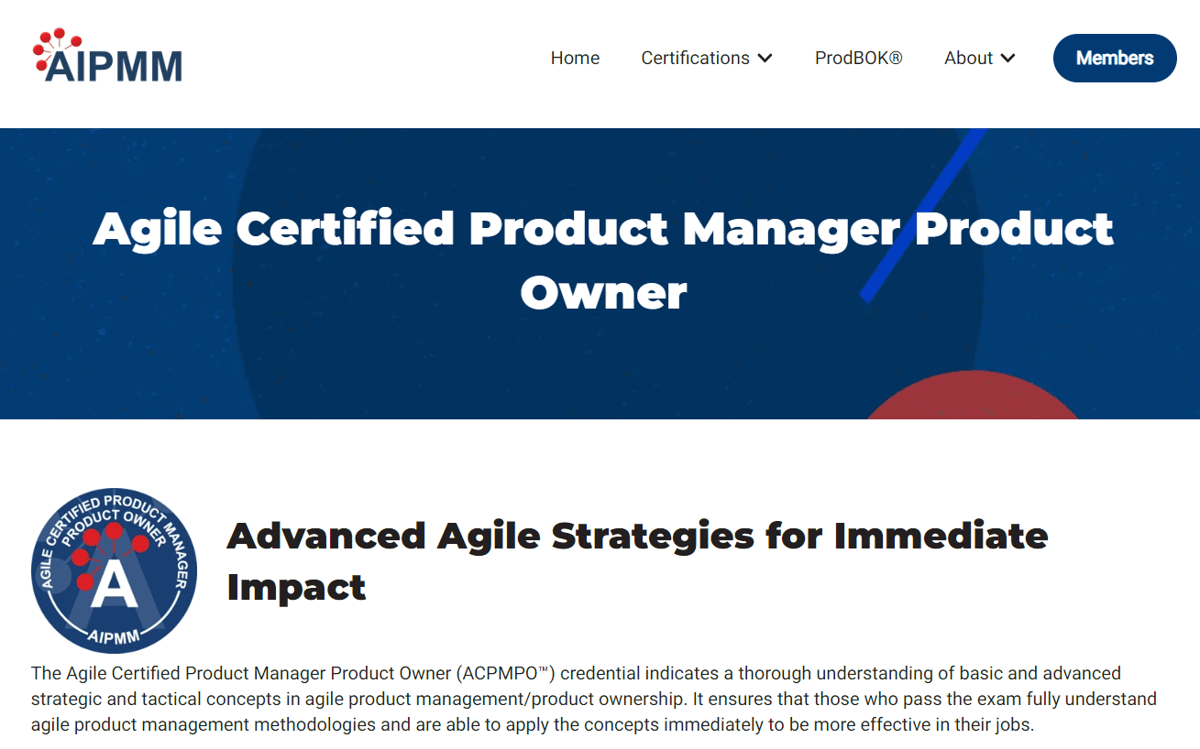Click the About navigation label
Screen dimensions: 1200x749
coord(968,58)
